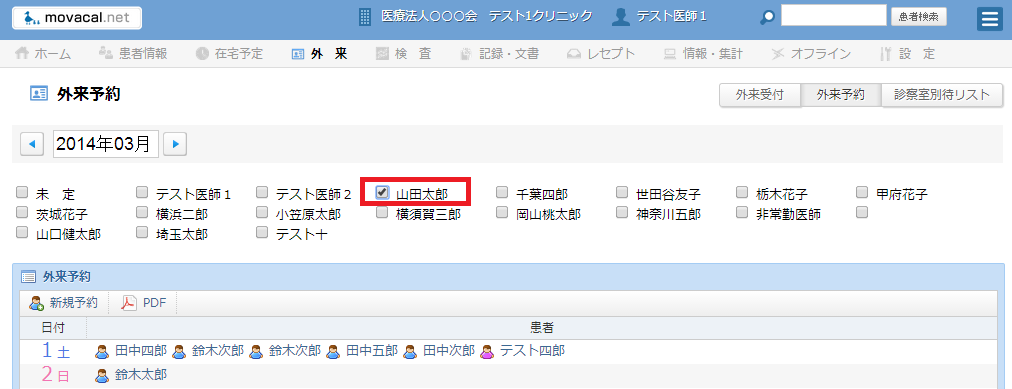Open patient テスト四郎 link
The height and width of the screenshot is (389, 1012).
click(x=532, y=352)
